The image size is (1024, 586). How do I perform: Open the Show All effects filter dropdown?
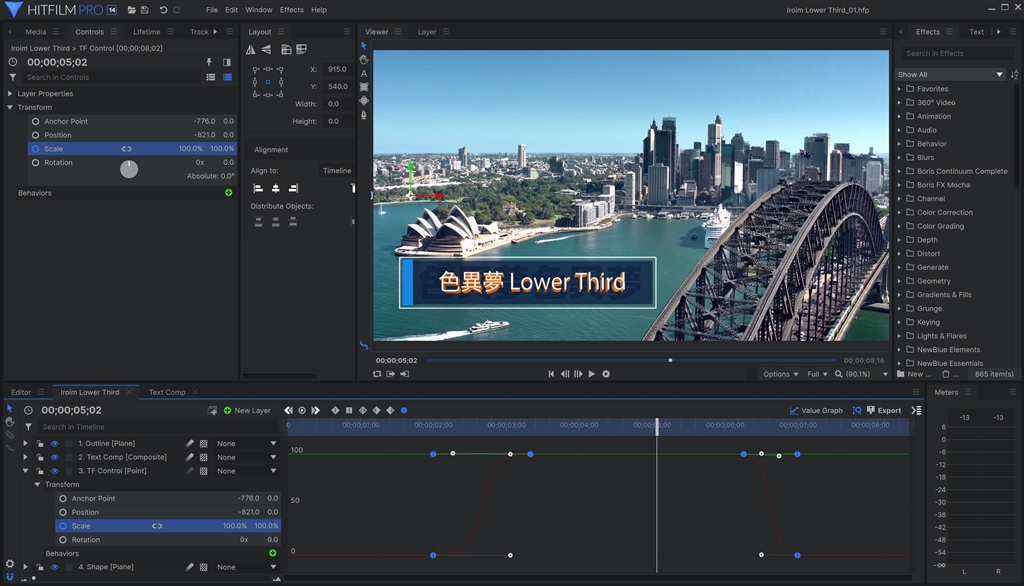950,74
